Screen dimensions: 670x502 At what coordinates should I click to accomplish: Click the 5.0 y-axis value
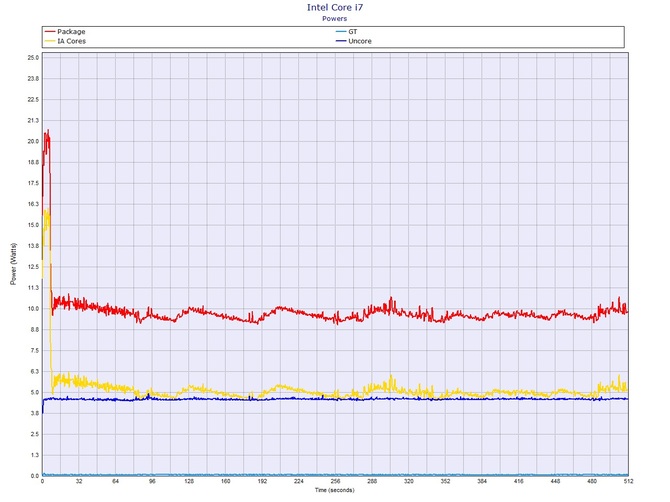35,393
